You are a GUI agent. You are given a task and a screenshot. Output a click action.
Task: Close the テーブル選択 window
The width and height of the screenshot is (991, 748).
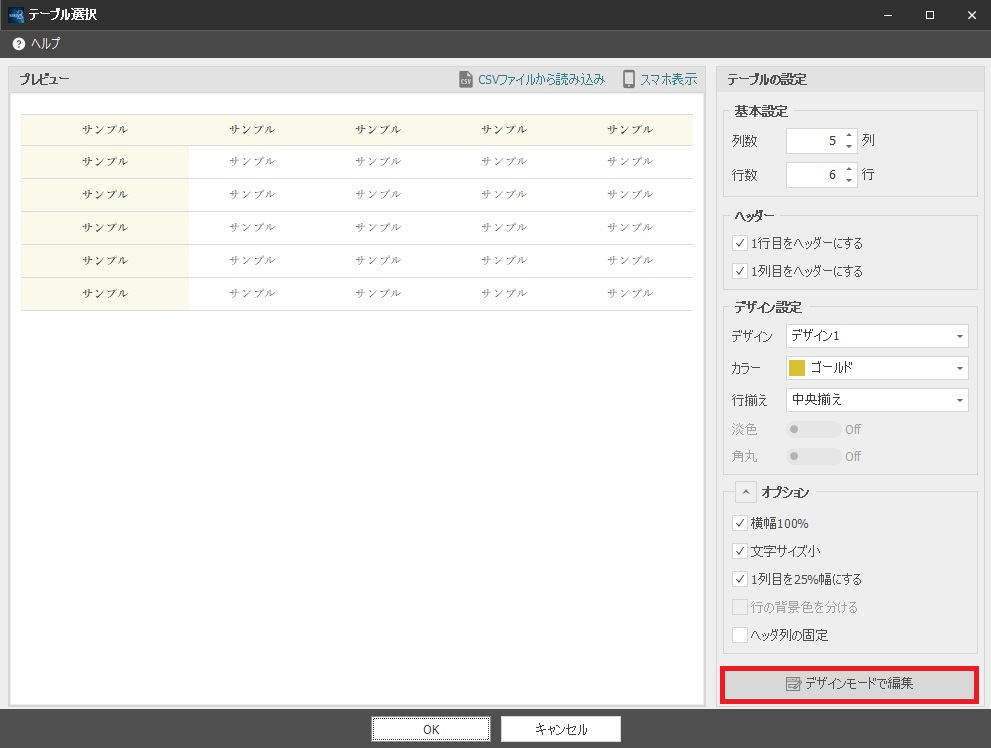tap(971, 15)
